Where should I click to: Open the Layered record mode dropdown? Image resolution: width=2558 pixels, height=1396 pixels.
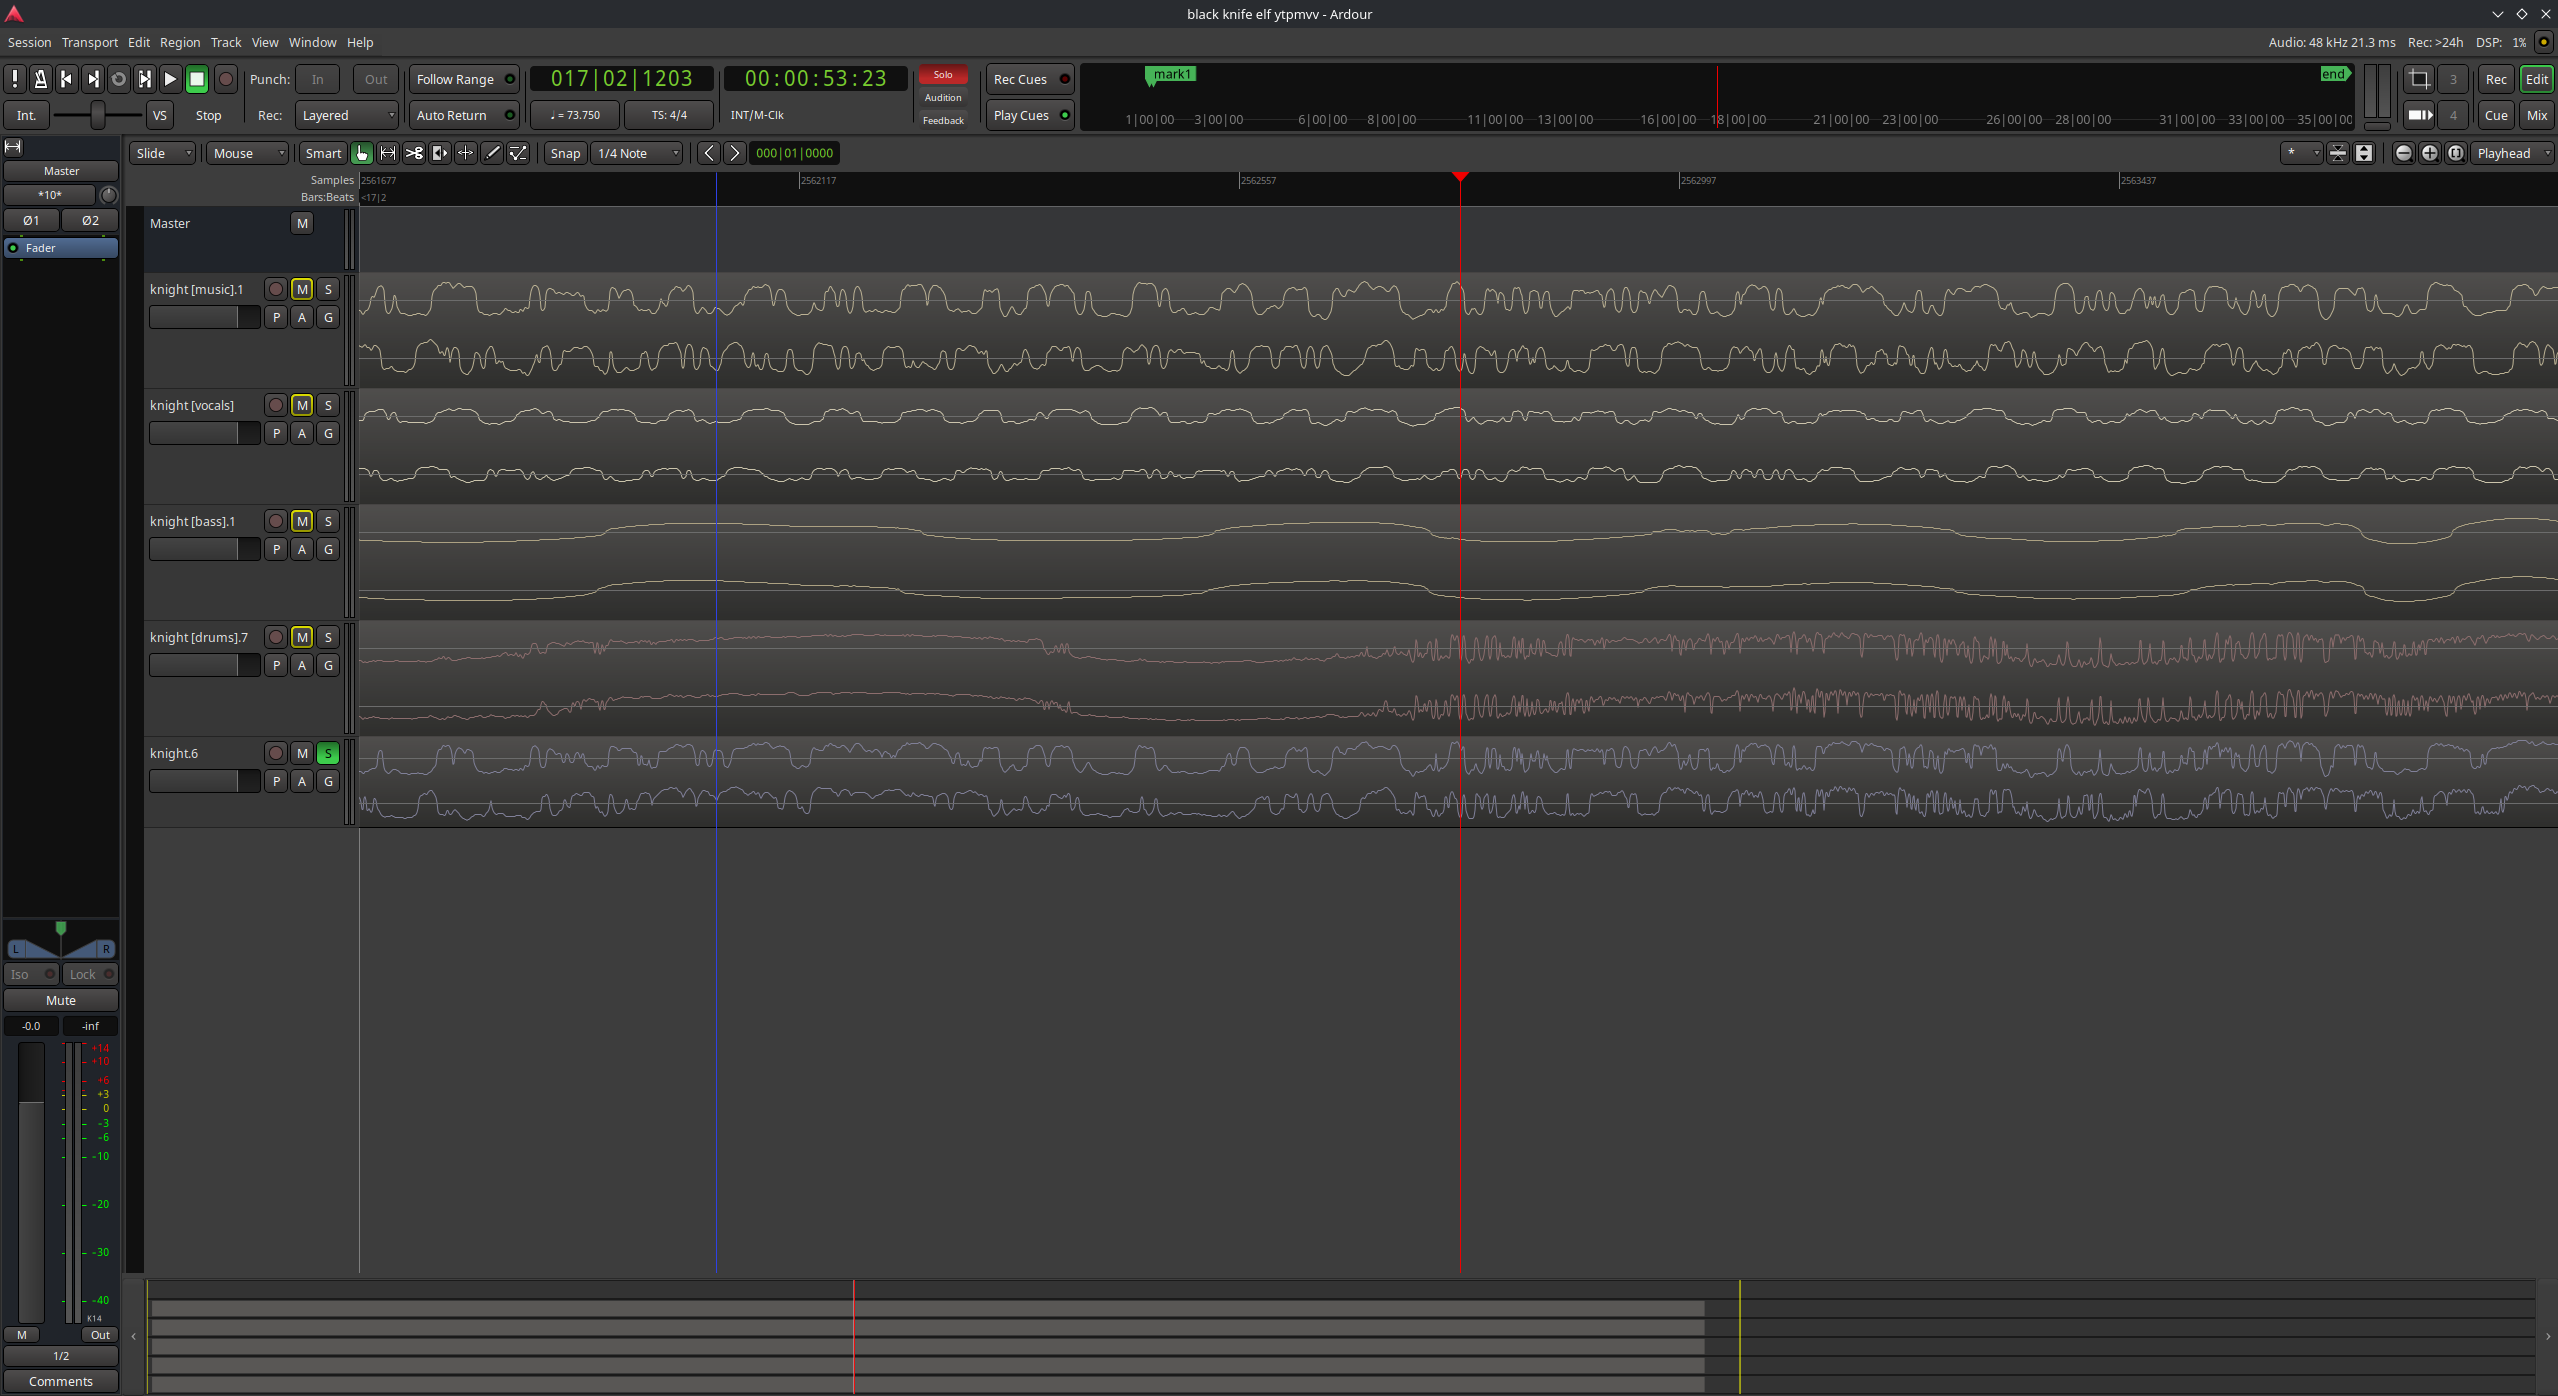[x=347, y=115]
